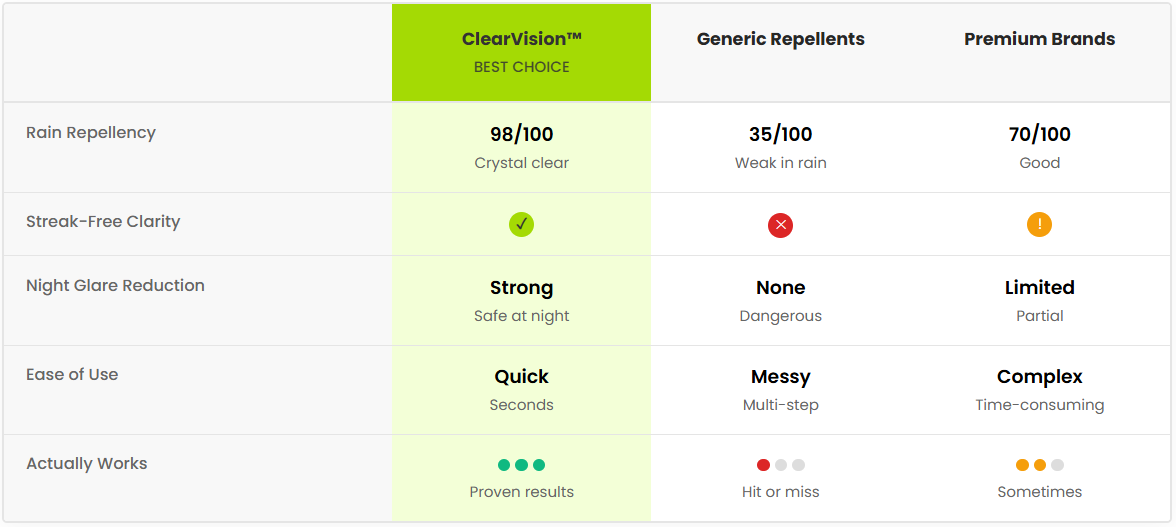The image size is (1176, 527).
Task: Select the Generic Repellents column header
Action: coord(780,39)
